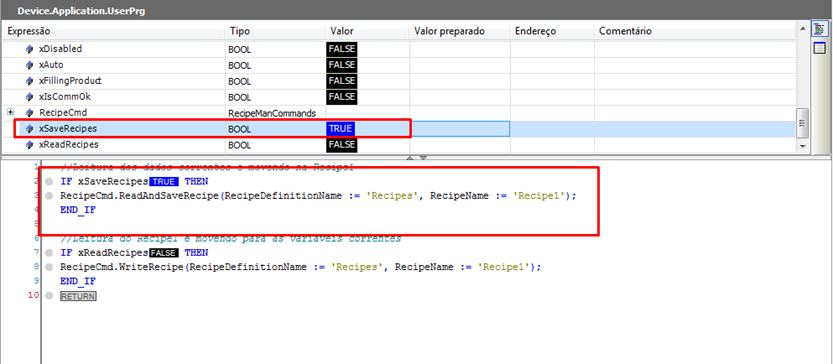Click the RecipeCmd variable icon
Image resolution: width=833 pixels, height=364 pixels.
pos(30,113)
